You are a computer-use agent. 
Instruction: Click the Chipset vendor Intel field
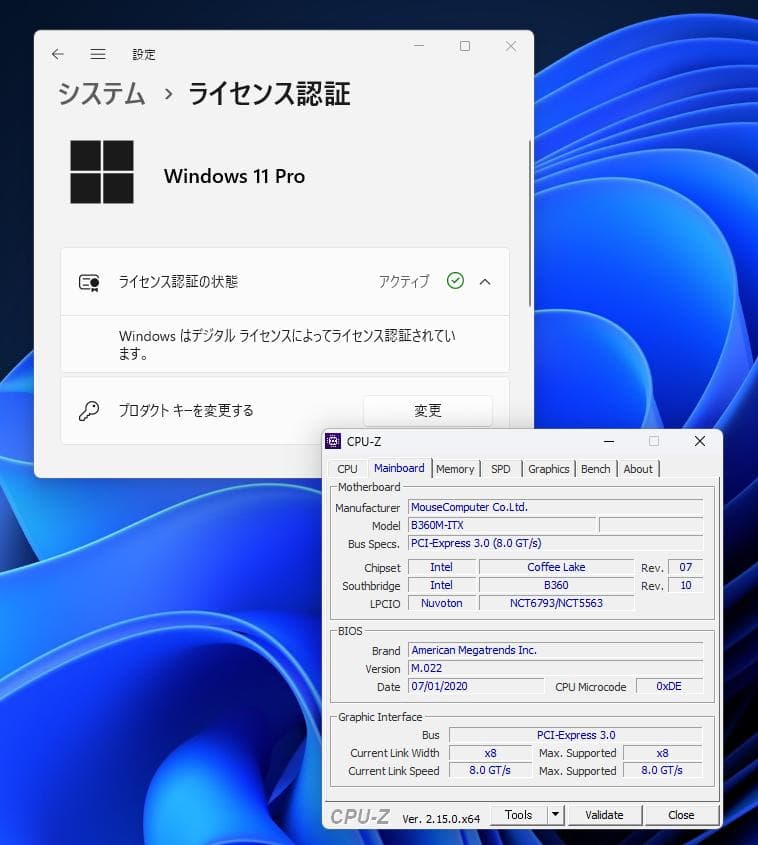click(442, 567)
